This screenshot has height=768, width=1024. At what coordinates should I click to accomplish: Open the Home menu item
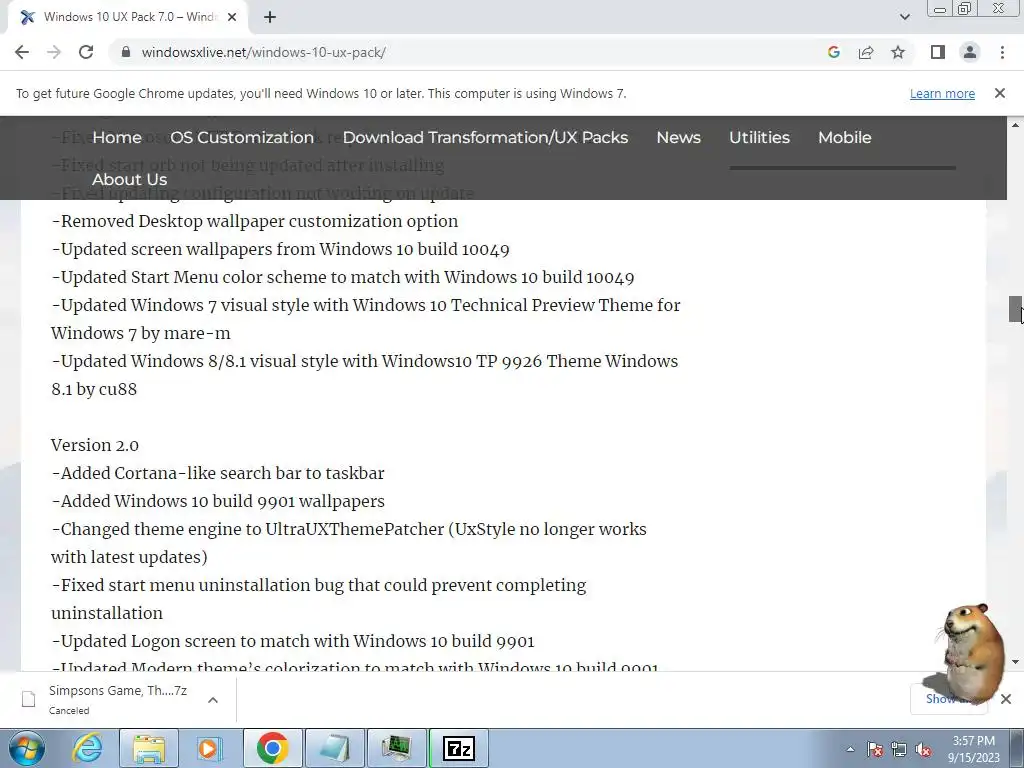point(117,137)
